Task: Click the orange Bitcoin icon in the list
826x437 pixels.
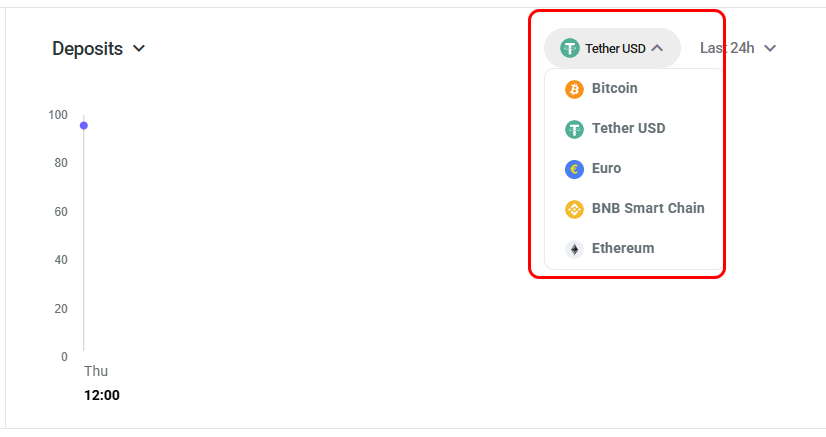Action: (574, 89)
